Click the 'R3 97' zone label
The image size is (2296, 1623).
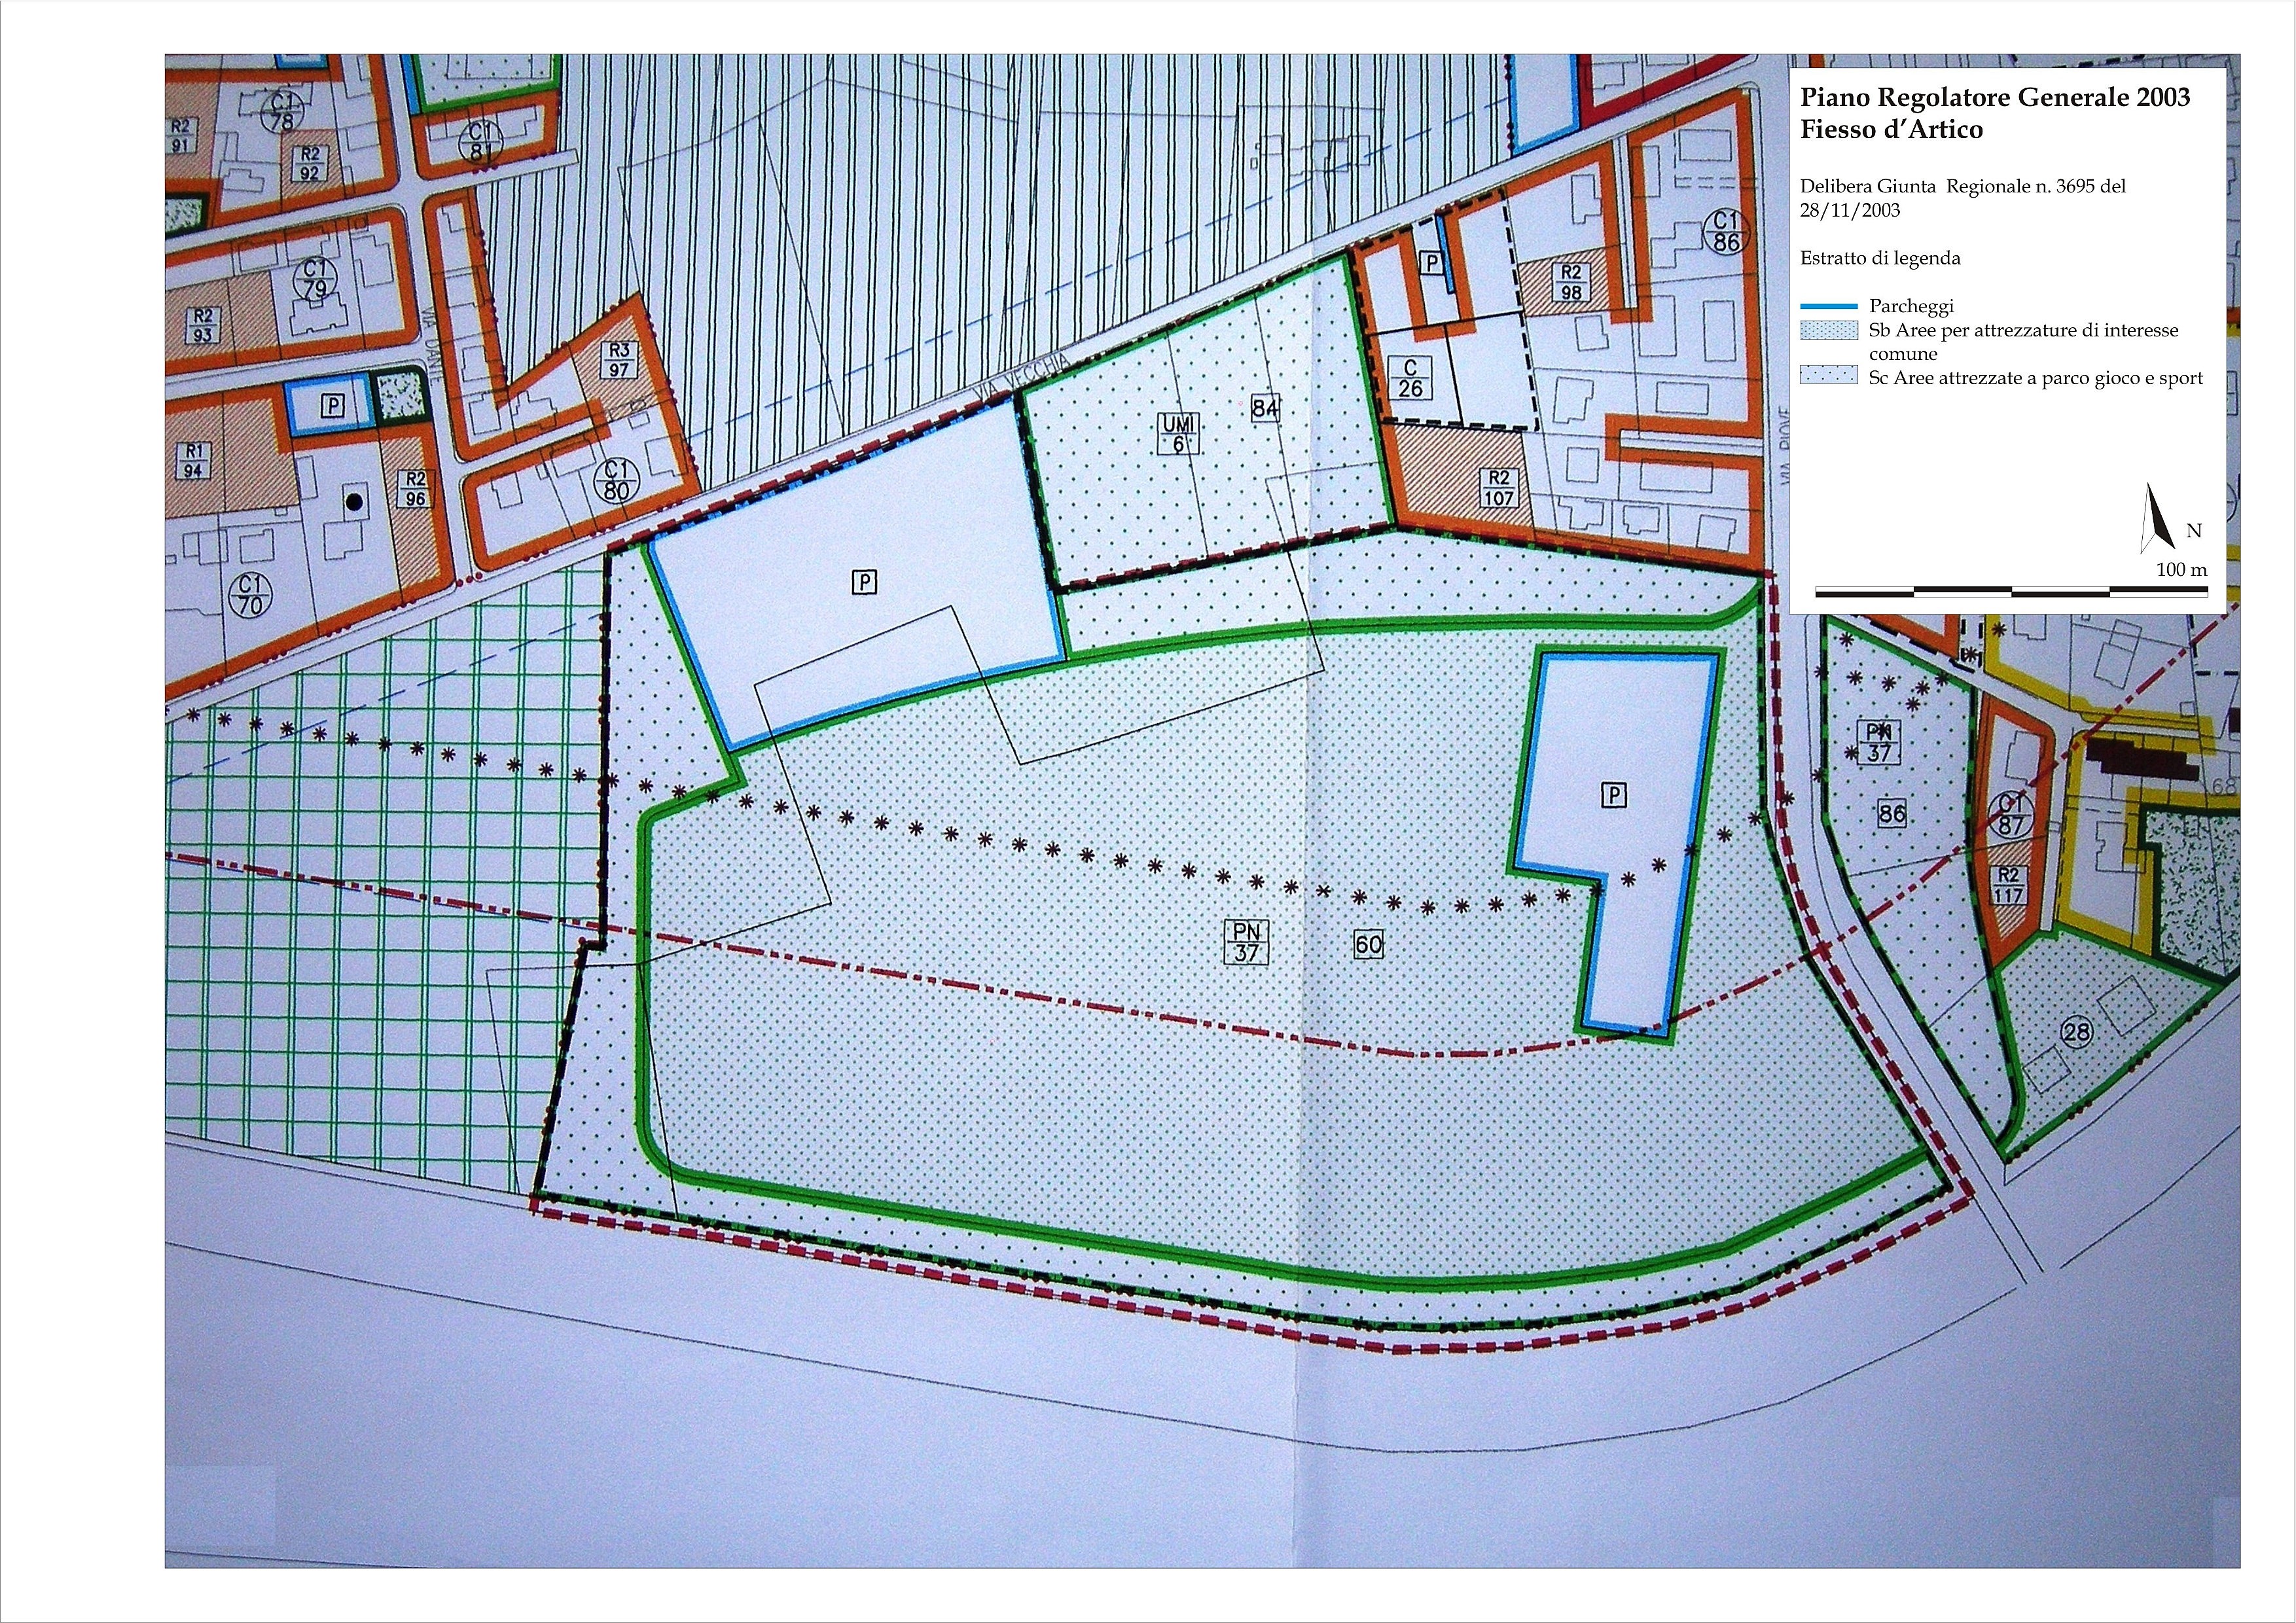619,360
